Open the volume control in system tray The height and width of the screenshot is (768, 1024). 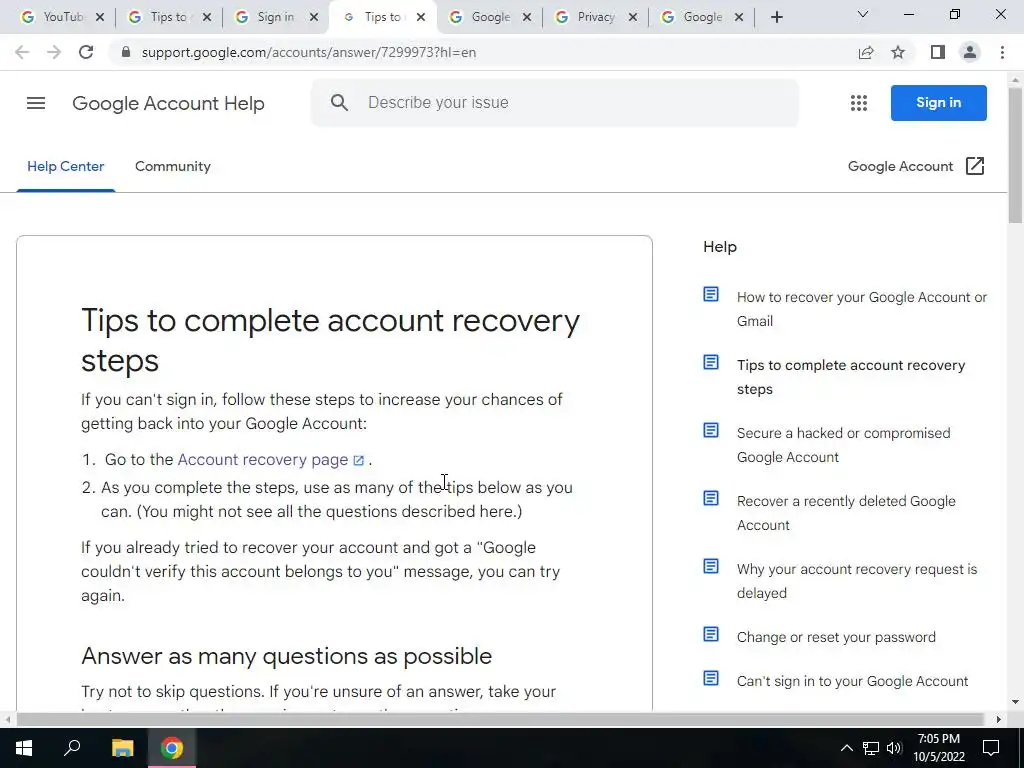(894, 748)
